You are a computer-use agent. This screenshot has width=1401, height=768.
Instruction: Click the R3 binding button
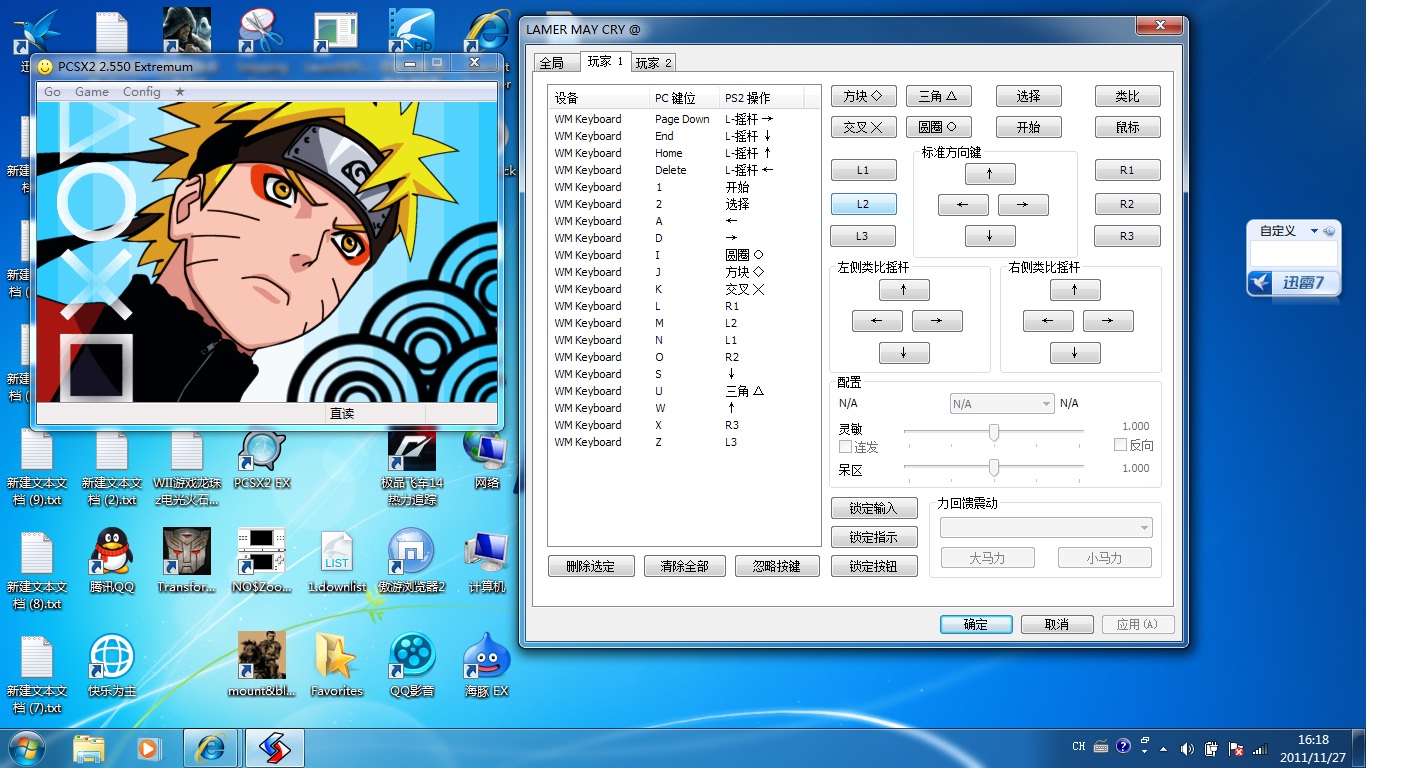pyautogui.click(x=1127, y=236)
